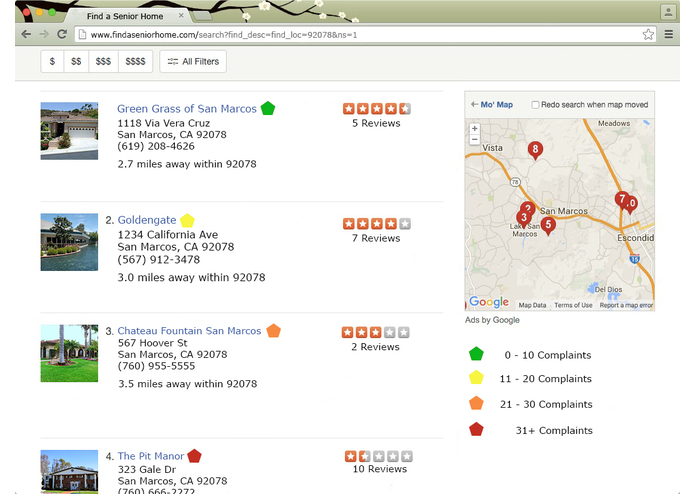
Task: Open Chateau Fountain photo thumbnail
Action: tap(69, 353)
